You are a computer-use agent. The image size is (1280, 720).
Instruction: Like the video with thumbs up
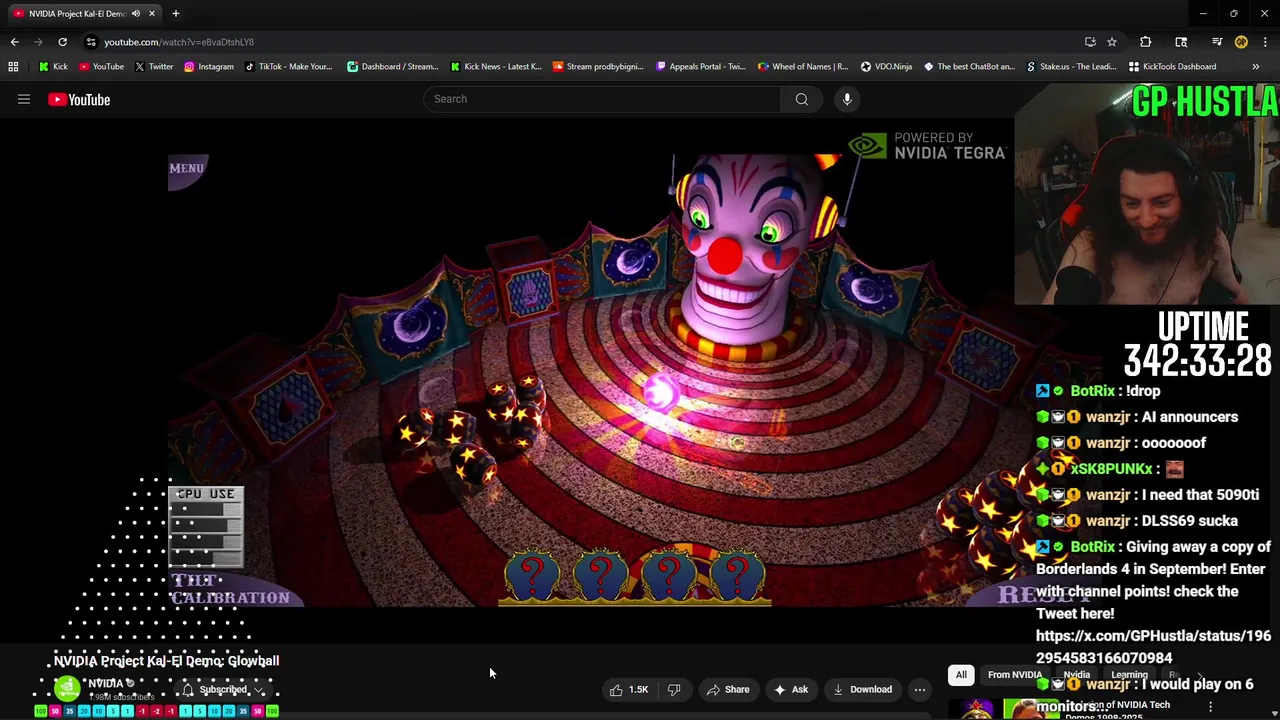point(629,689)
